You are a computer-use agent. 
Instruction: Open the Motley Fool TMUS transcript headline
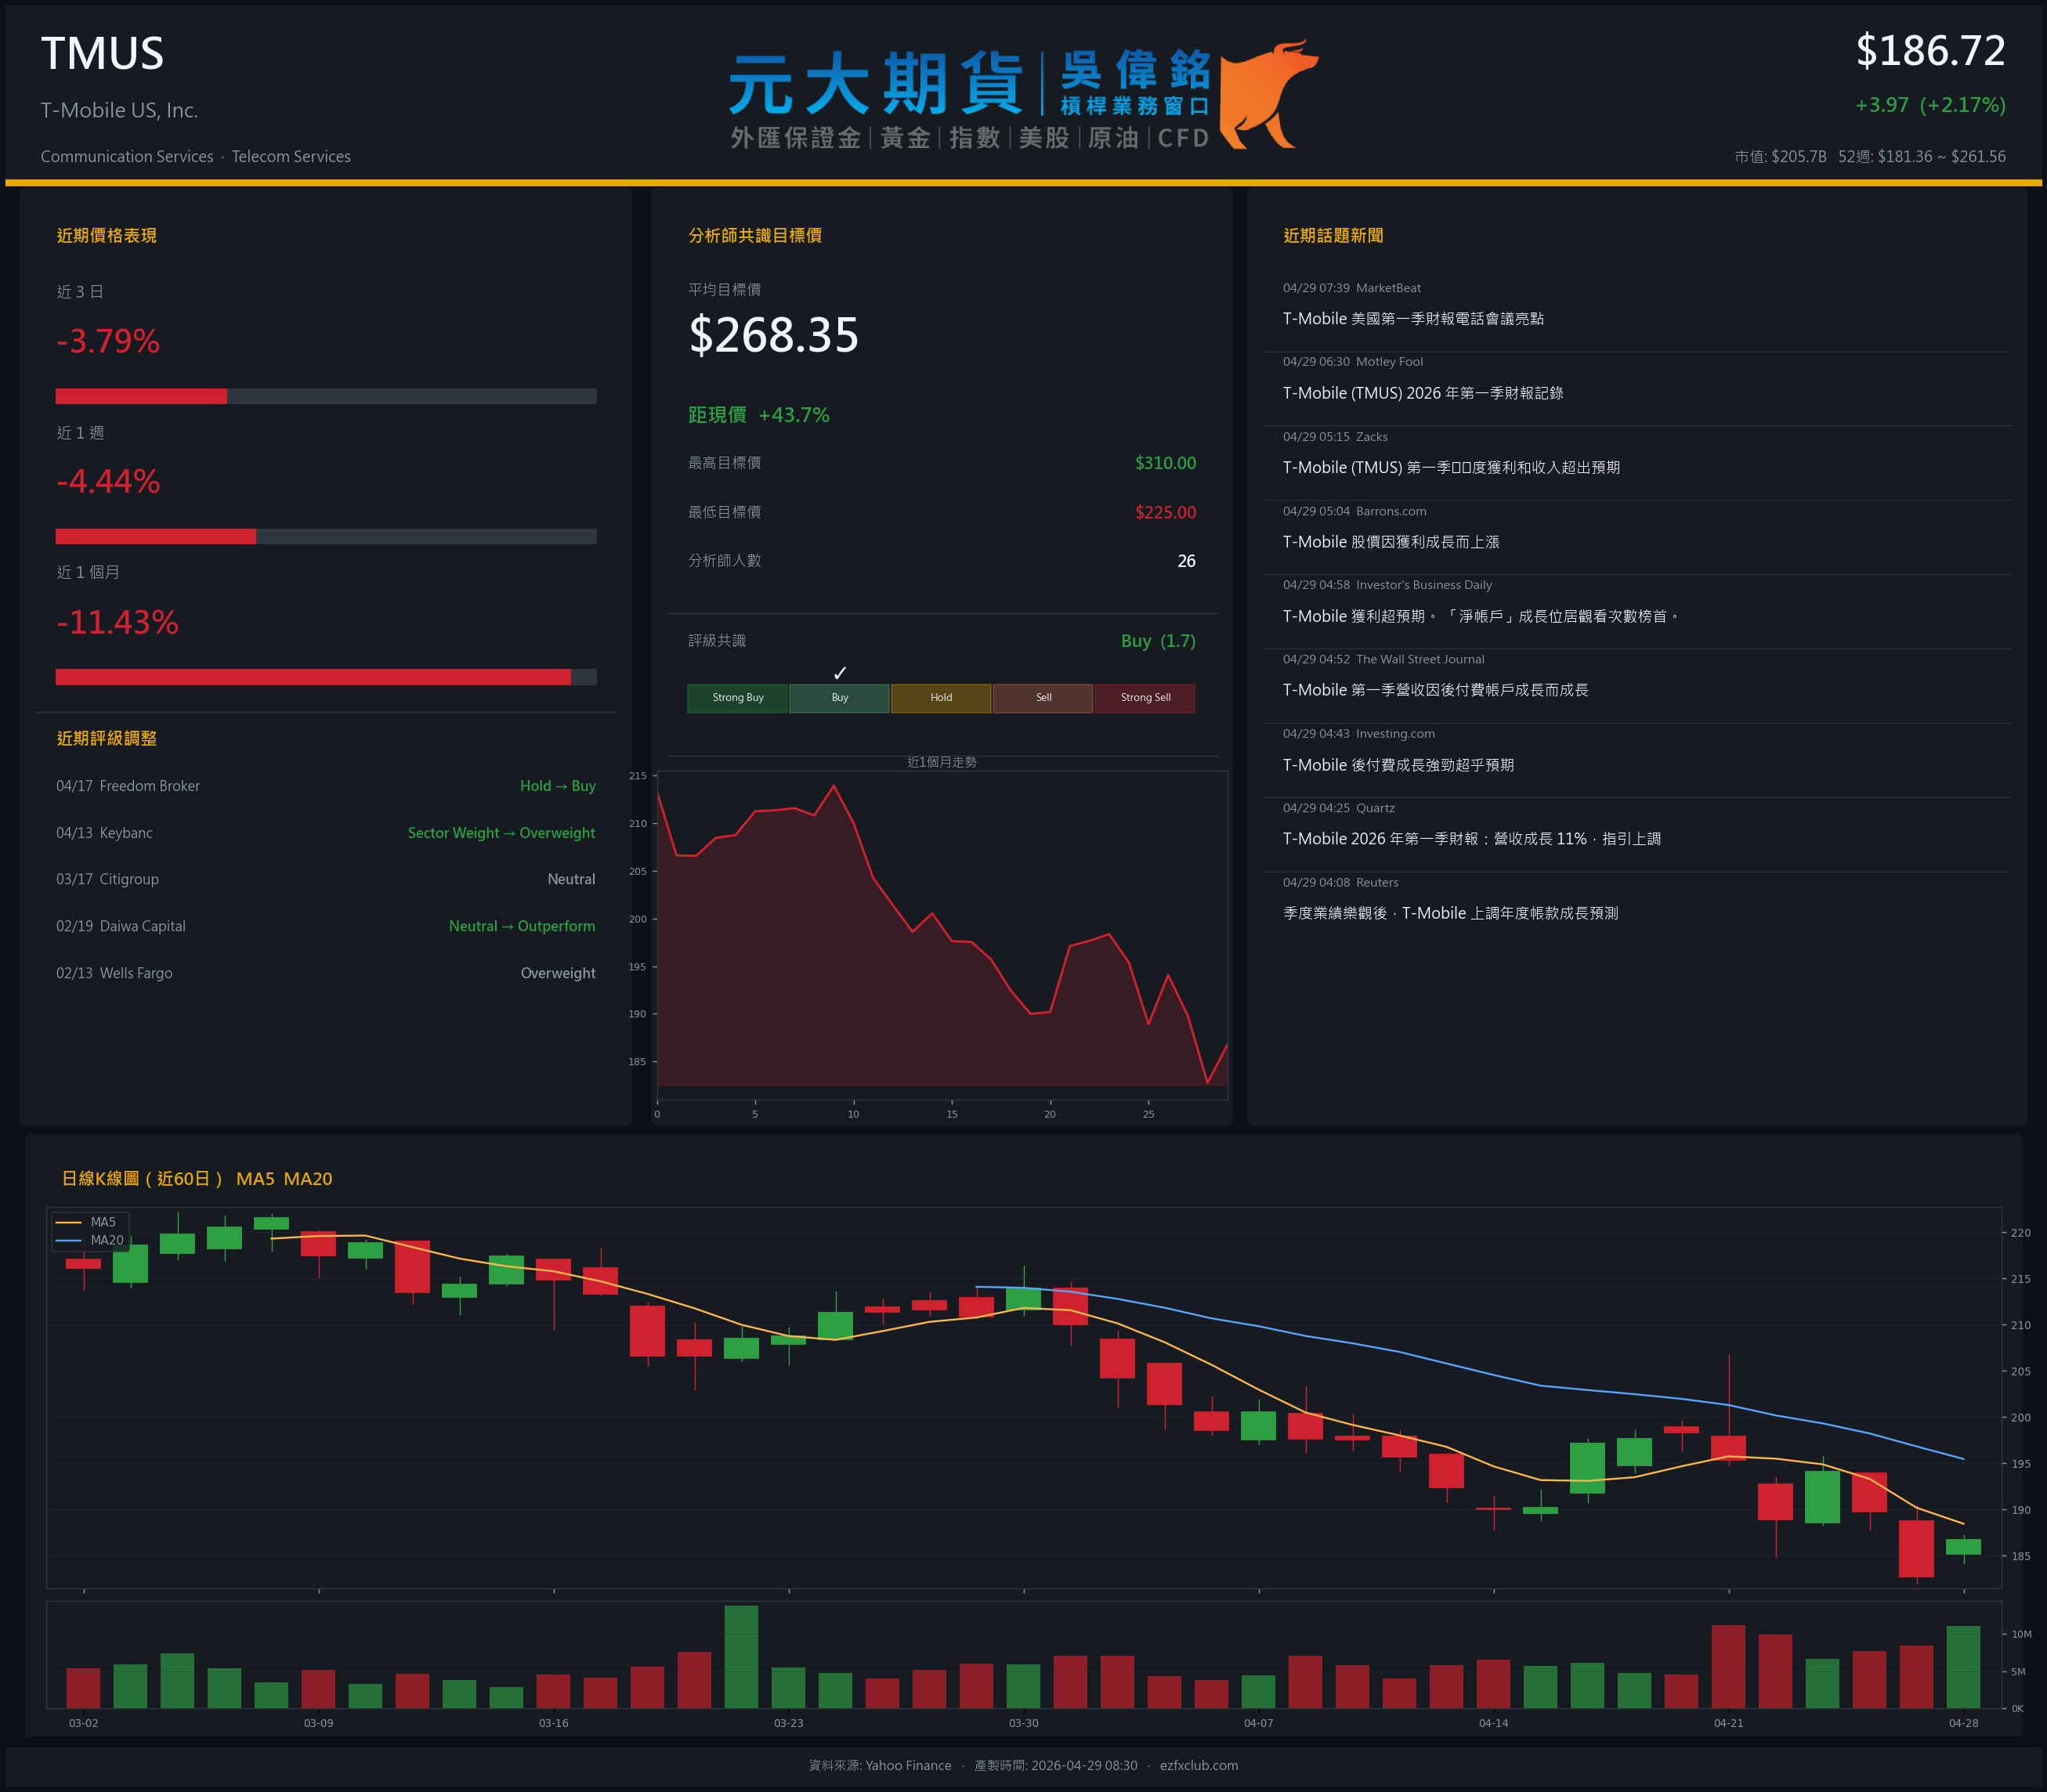1422,393
